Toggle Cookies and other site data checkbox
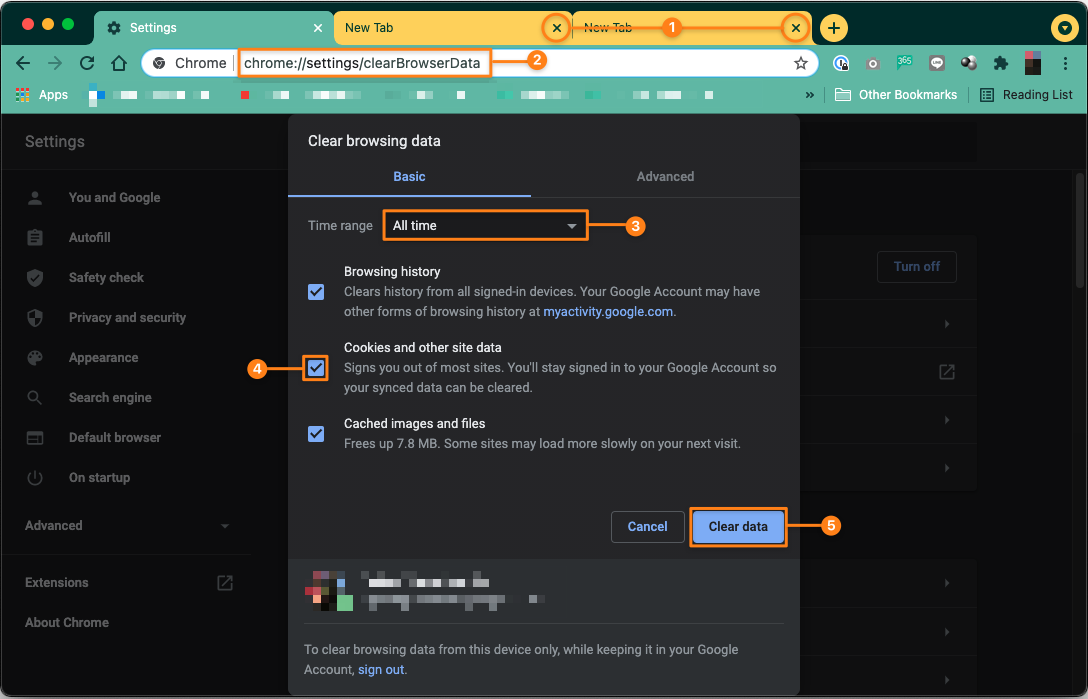The width and height of the screenshot is (1088, 699). click(316, 367)
